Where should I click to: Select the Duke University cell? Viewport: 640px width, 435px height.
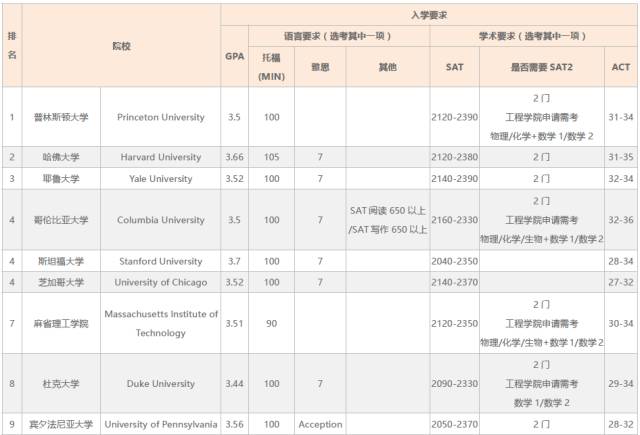tap(160, 384)
